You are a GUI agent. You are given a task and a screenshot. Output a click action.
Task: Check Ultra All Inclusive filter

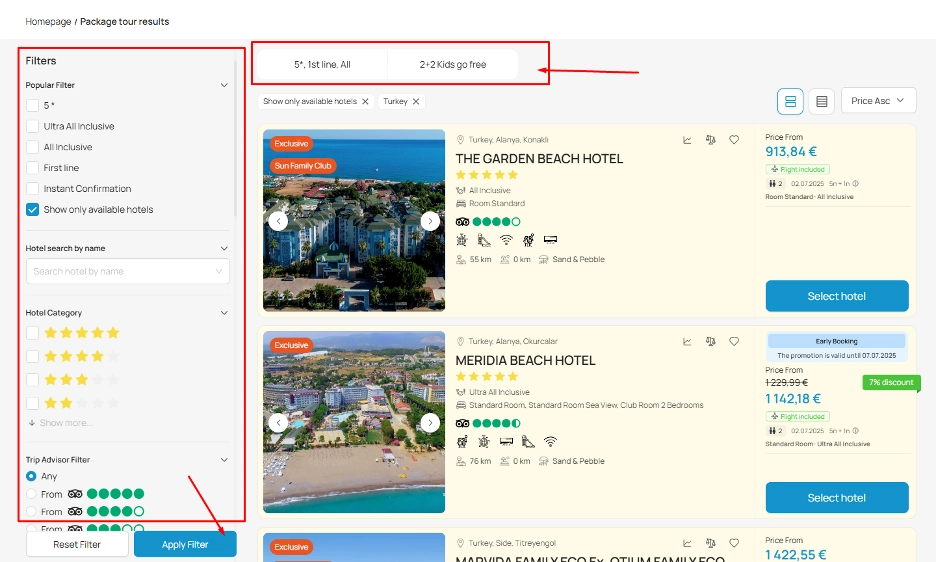(x=33, y=127)
